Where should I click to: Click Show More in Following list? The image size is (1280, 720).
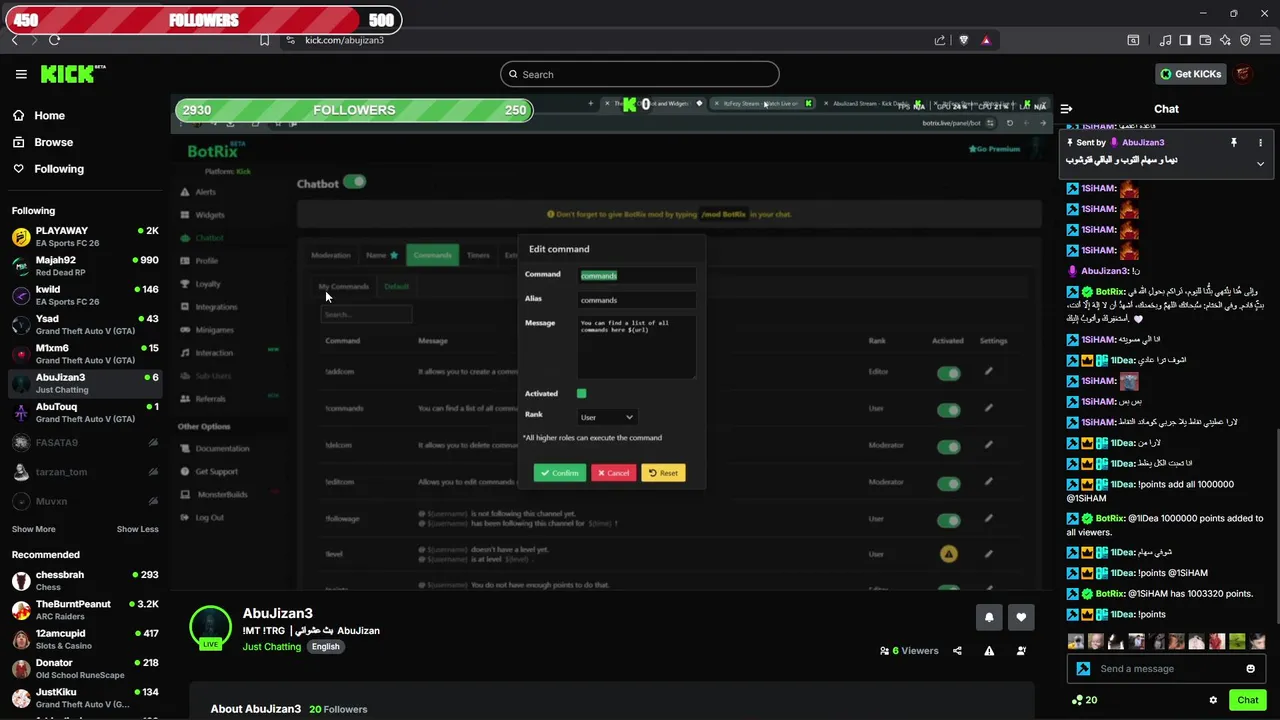point(34,529)
